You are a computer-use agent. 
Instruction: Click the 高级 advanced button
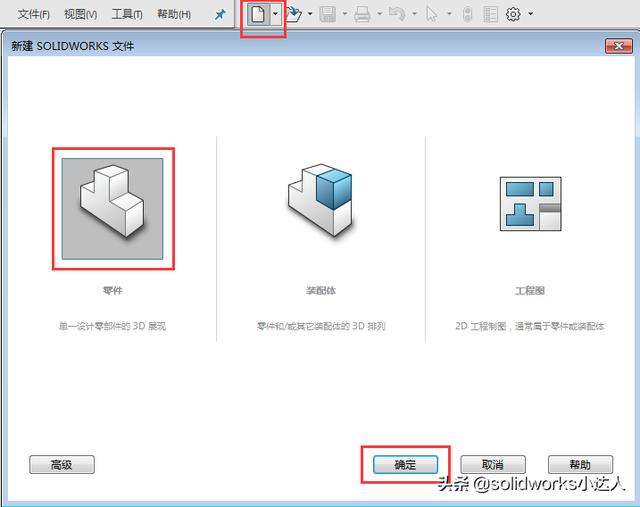pyautogui.click(x=62, y=465)
